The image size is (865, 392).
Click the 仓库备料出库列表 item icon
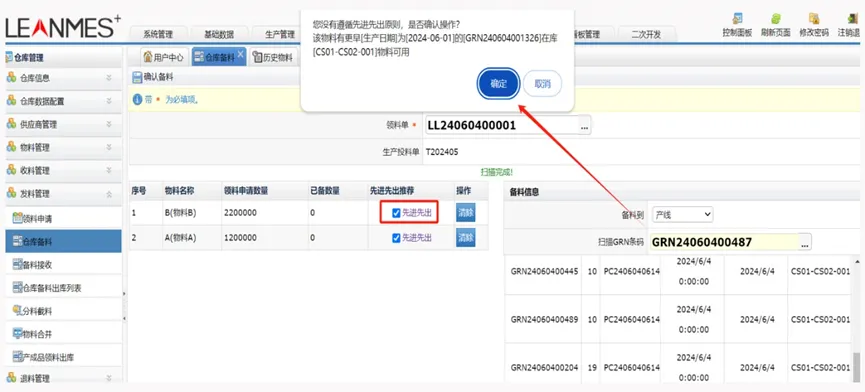[x=17, y=288]
